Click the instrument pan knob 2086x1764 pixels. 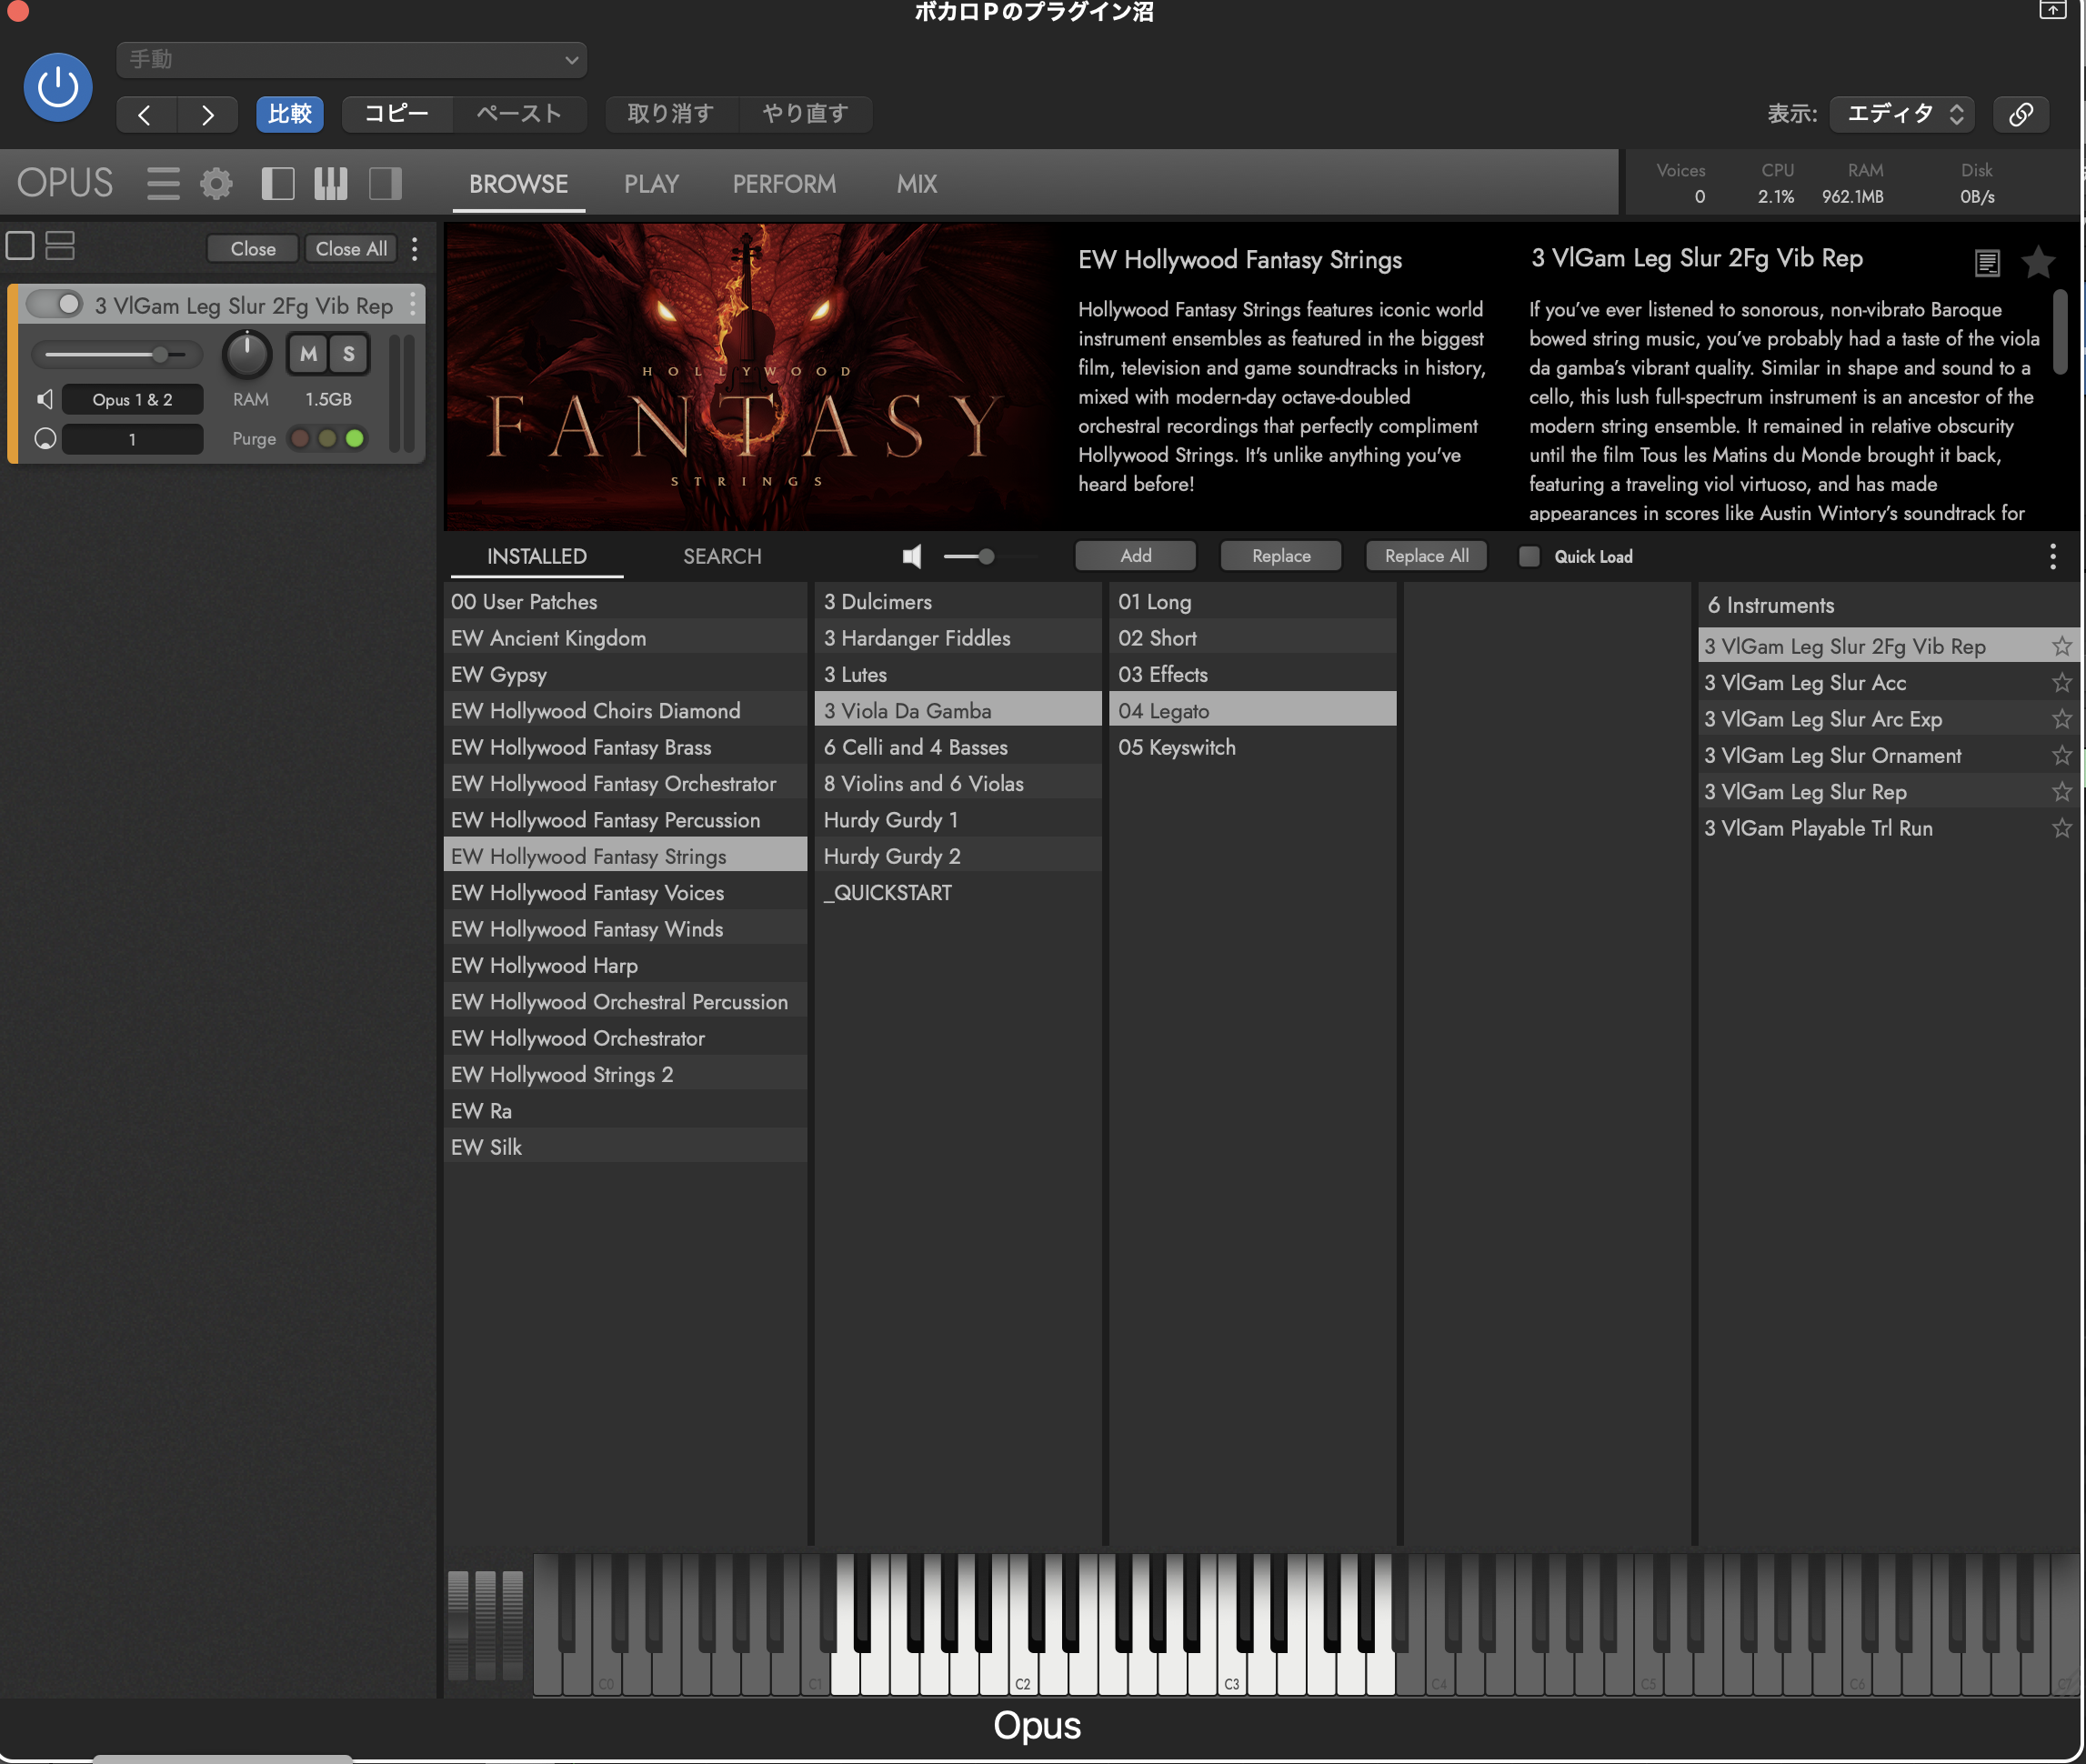247,355
